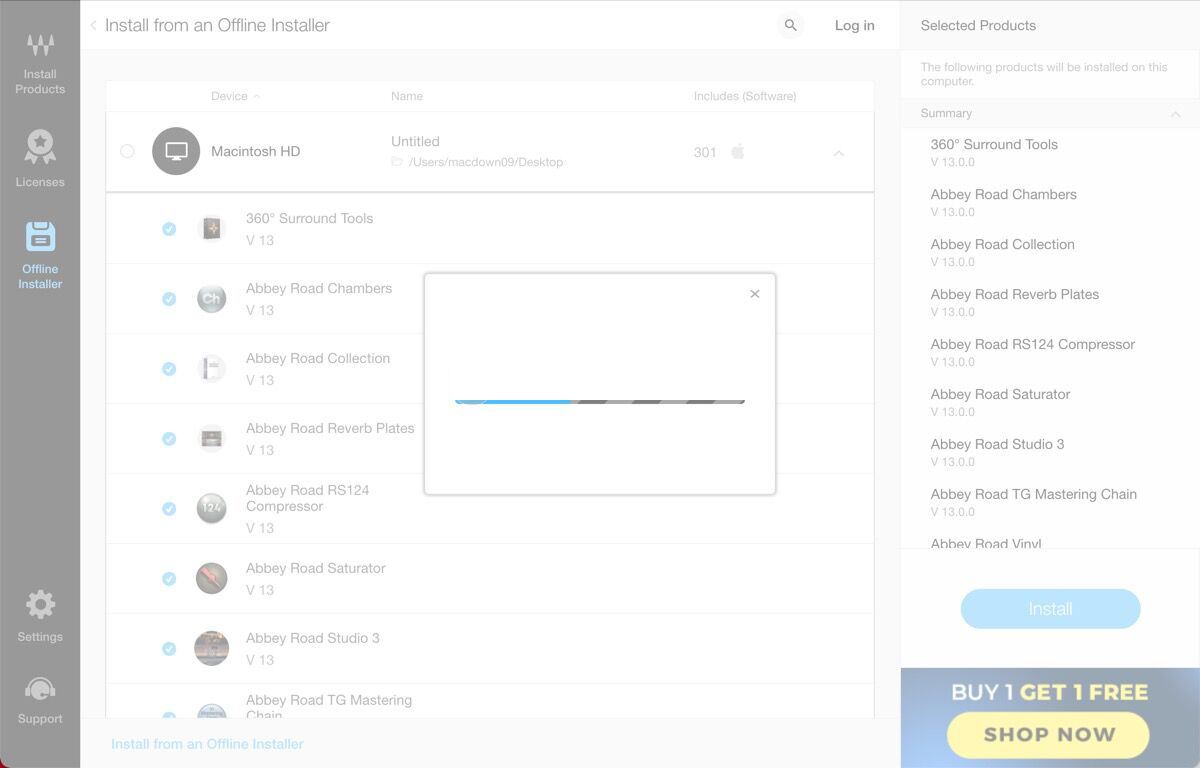The image size is (1200, 768).
Task: Click the installation progress bar
Action: point(600,400)
